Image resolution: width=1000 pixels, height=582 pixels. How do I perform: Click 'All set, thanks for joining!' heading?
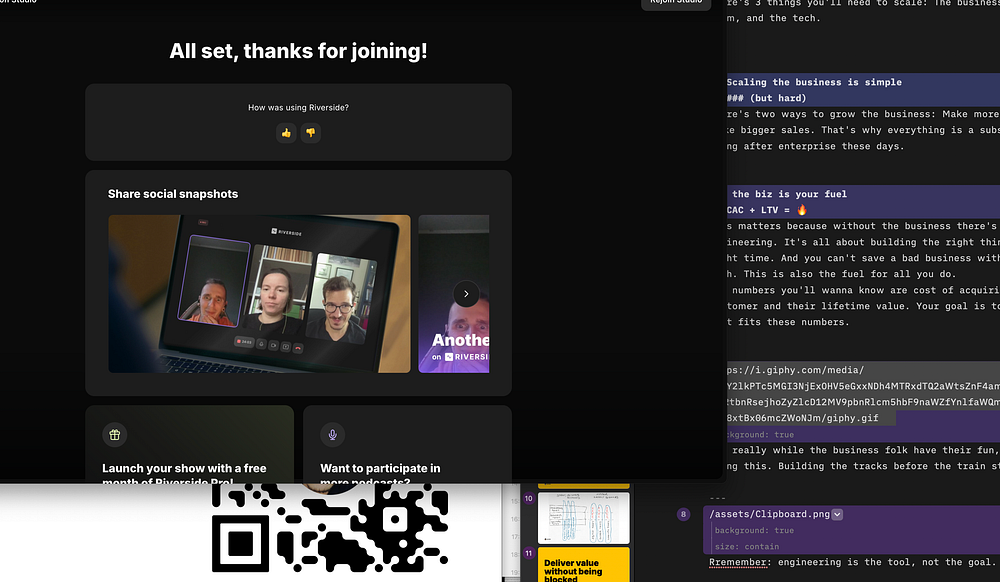[298, 51]
